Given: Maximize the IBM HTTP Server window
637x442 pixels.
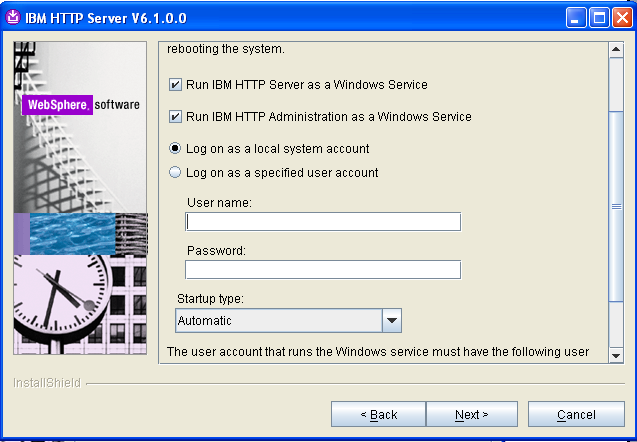Looking at the screenshot, I should click(599, 18).
